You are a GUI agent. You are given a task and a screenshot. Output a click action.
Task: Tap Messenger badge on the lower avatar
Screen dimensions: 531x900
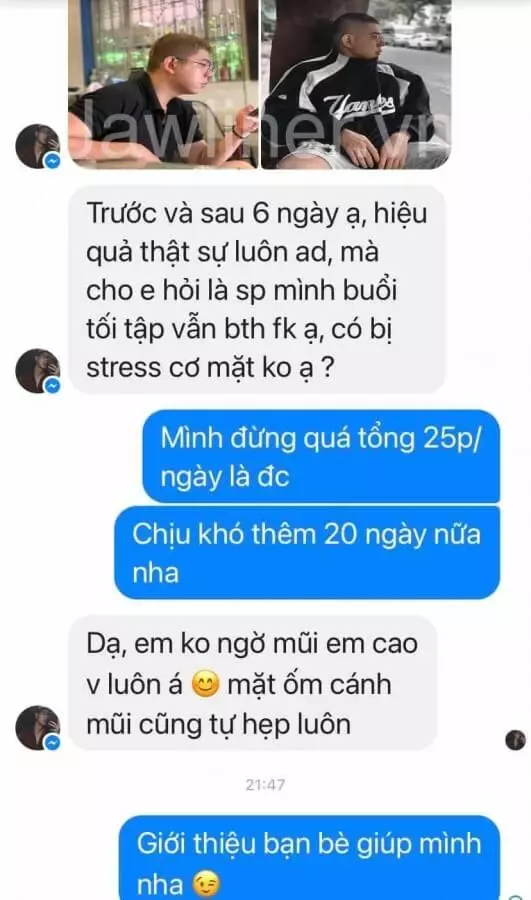(52, 743)
